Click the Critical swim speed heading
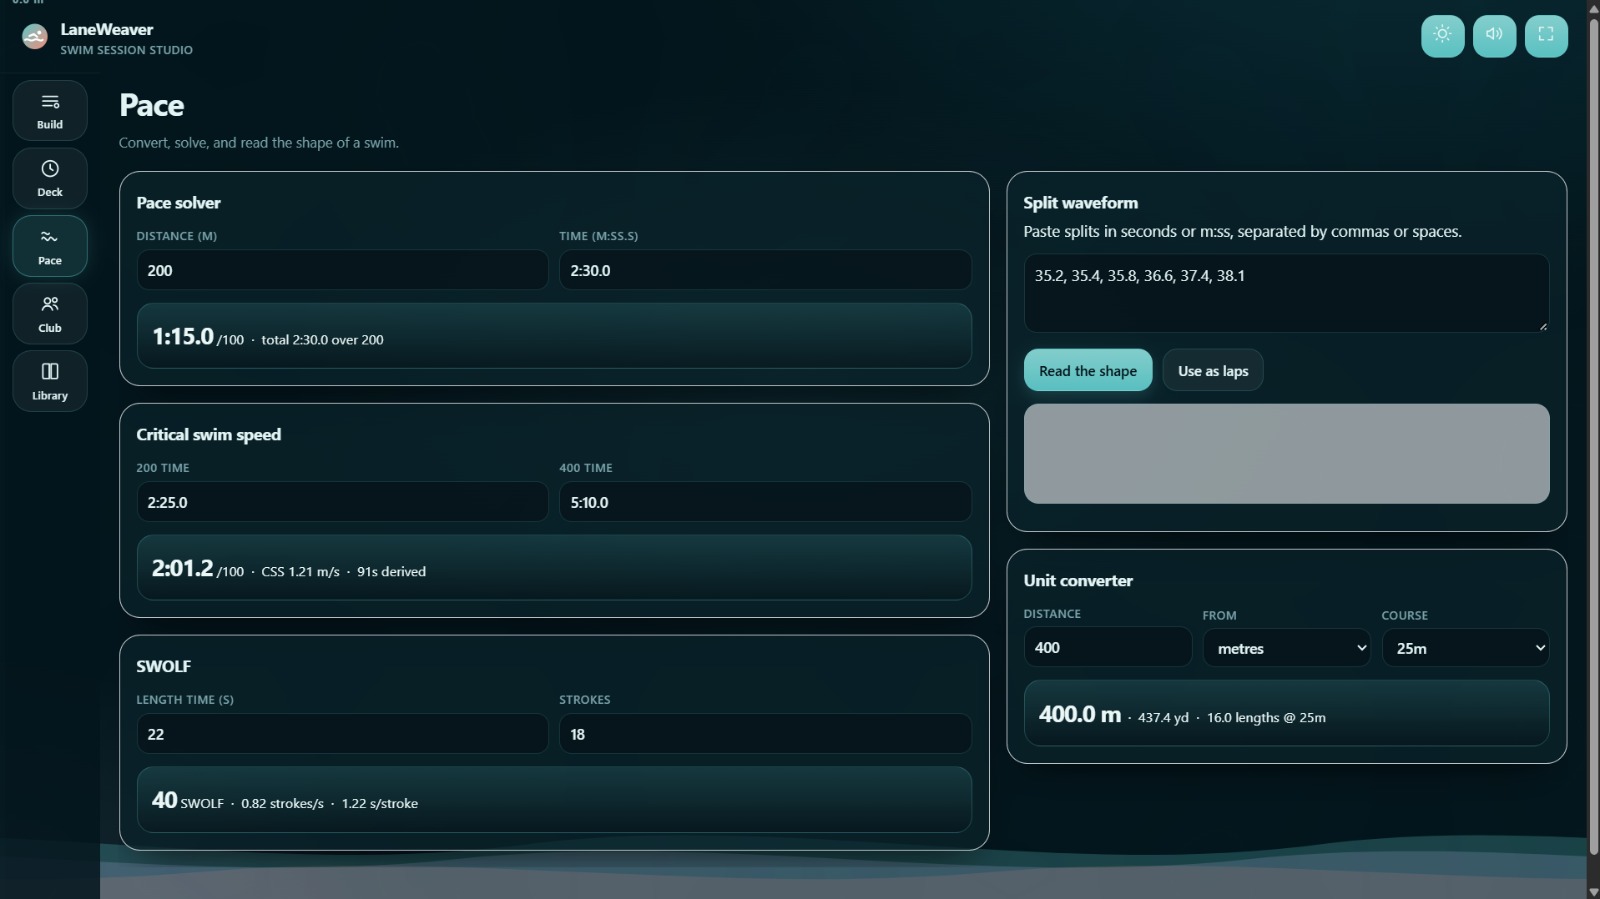The width and height of the screenshot is (1600, 899). click(x=208, y=435)
